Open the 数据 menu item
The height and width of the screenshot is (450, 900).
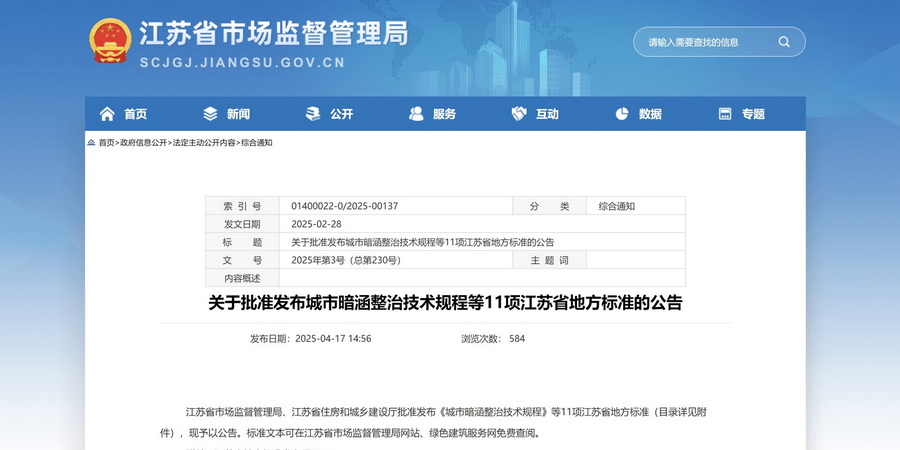[x=650, y=114]
